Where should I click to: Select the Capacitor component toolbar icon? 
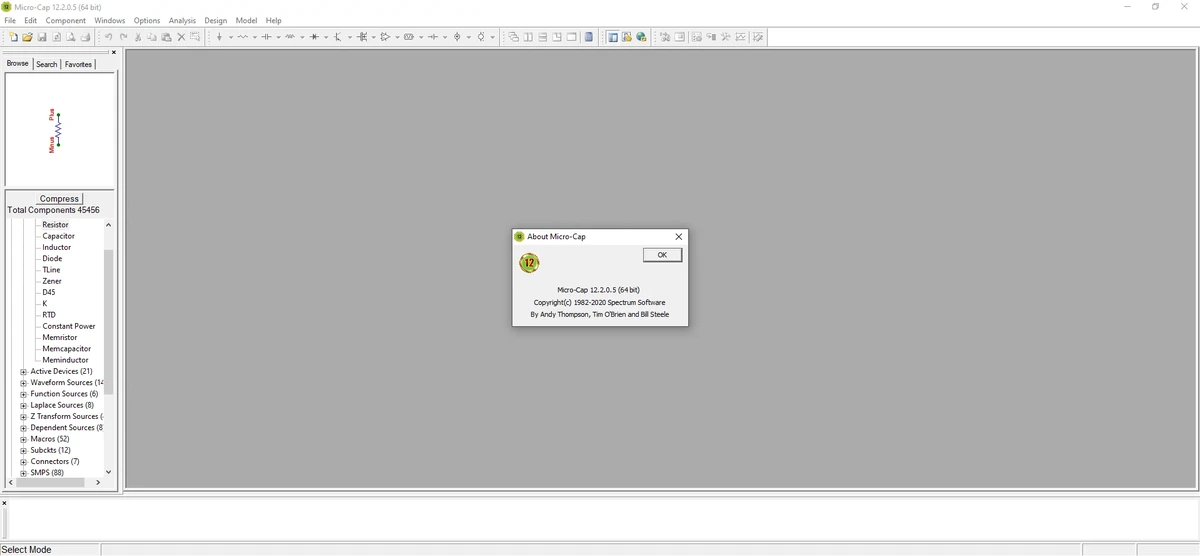[266, 37]
